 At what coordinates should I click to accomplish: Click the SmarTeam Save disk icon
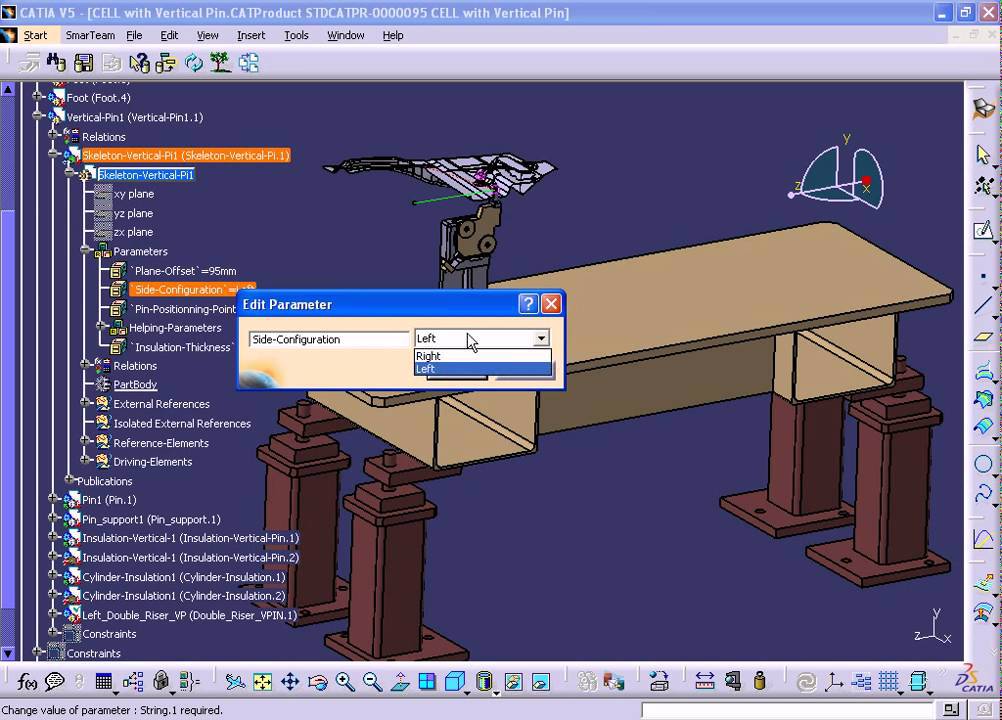coord(84,62)
